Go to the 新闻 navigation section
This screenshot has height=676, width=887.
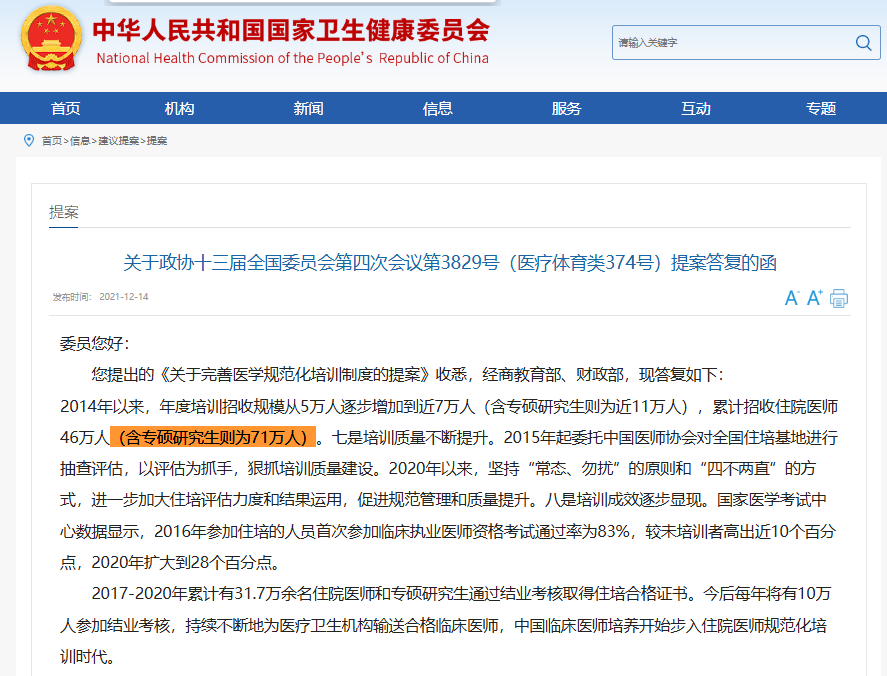[309, 109]
